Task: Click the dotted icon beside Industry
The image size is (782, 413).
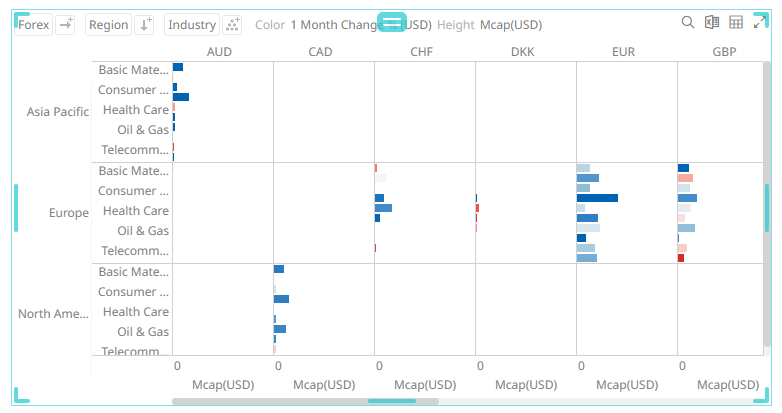Action: (233, 24)
